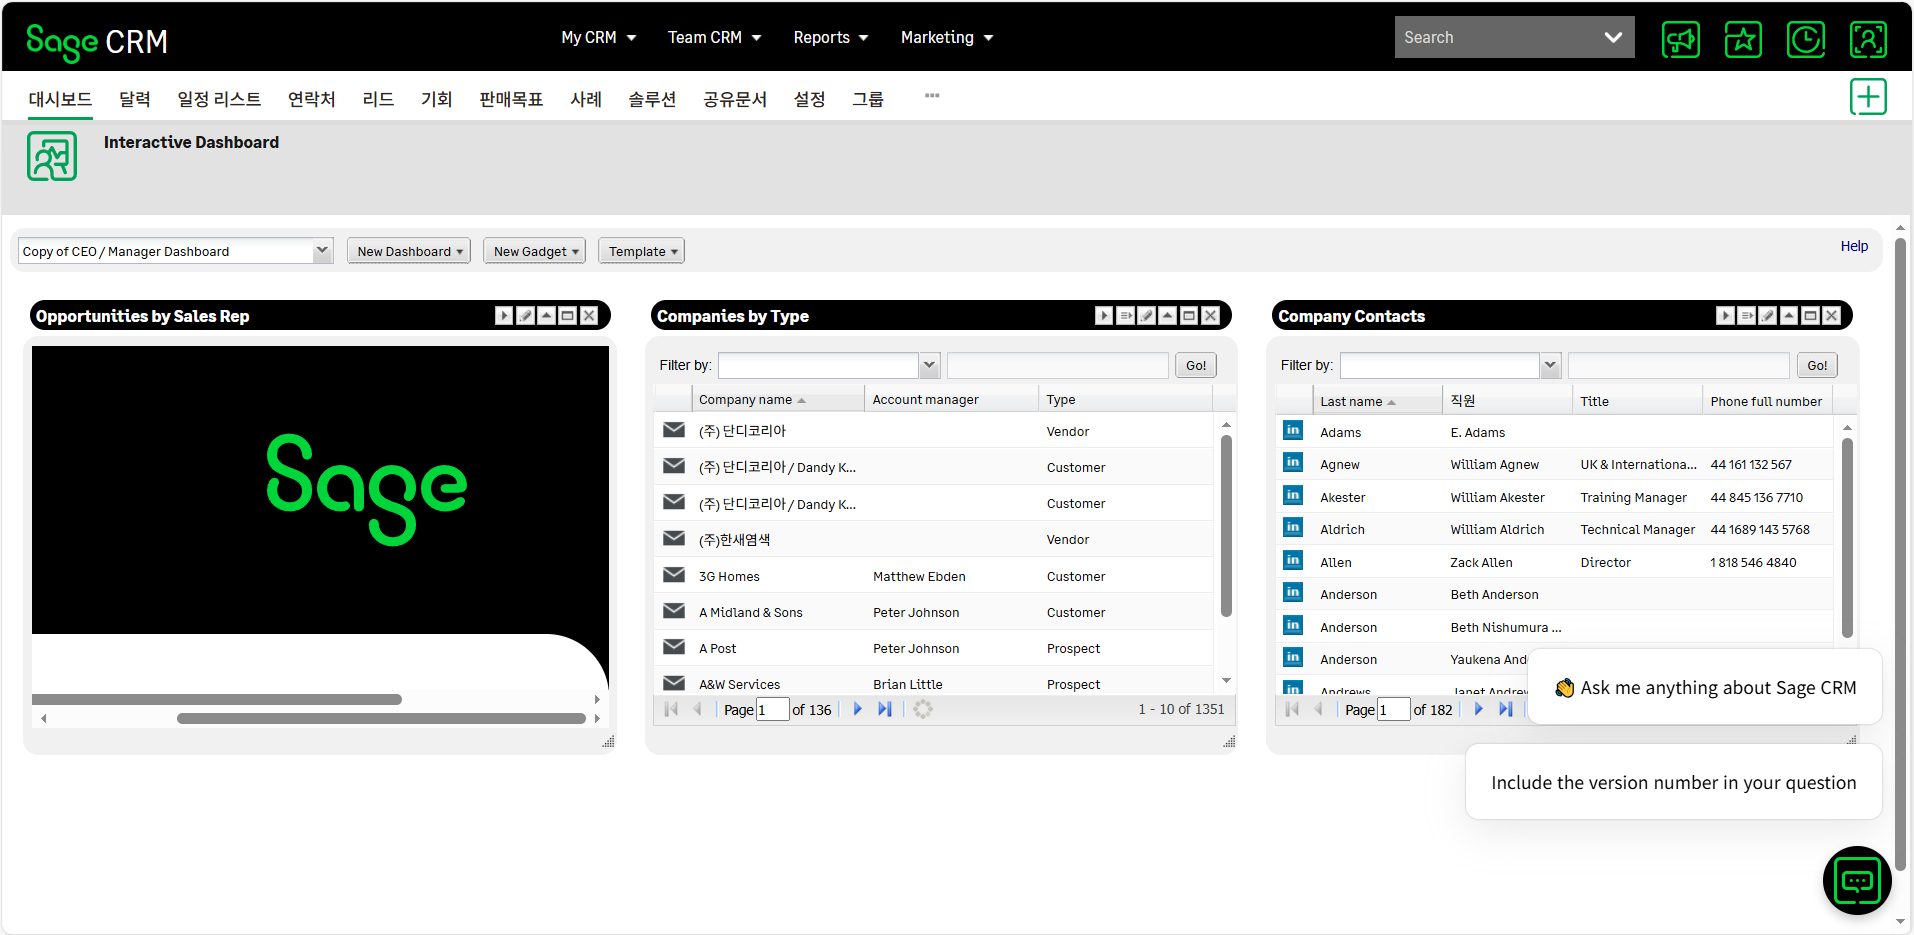
Task: Show more tabs via the ellipsis
Action: point(932,96)
